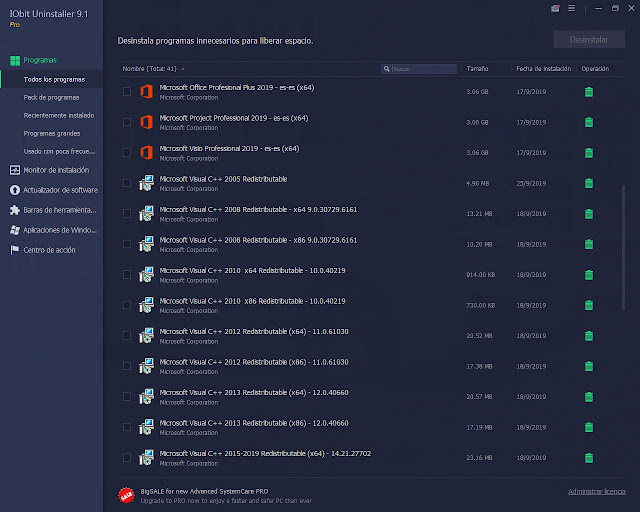Click the trash icon for Visual C++ 2008 x64 9.0.30729.6161
Image resolution: width=640 pixels, height=512 pixels.
(589, 214)
